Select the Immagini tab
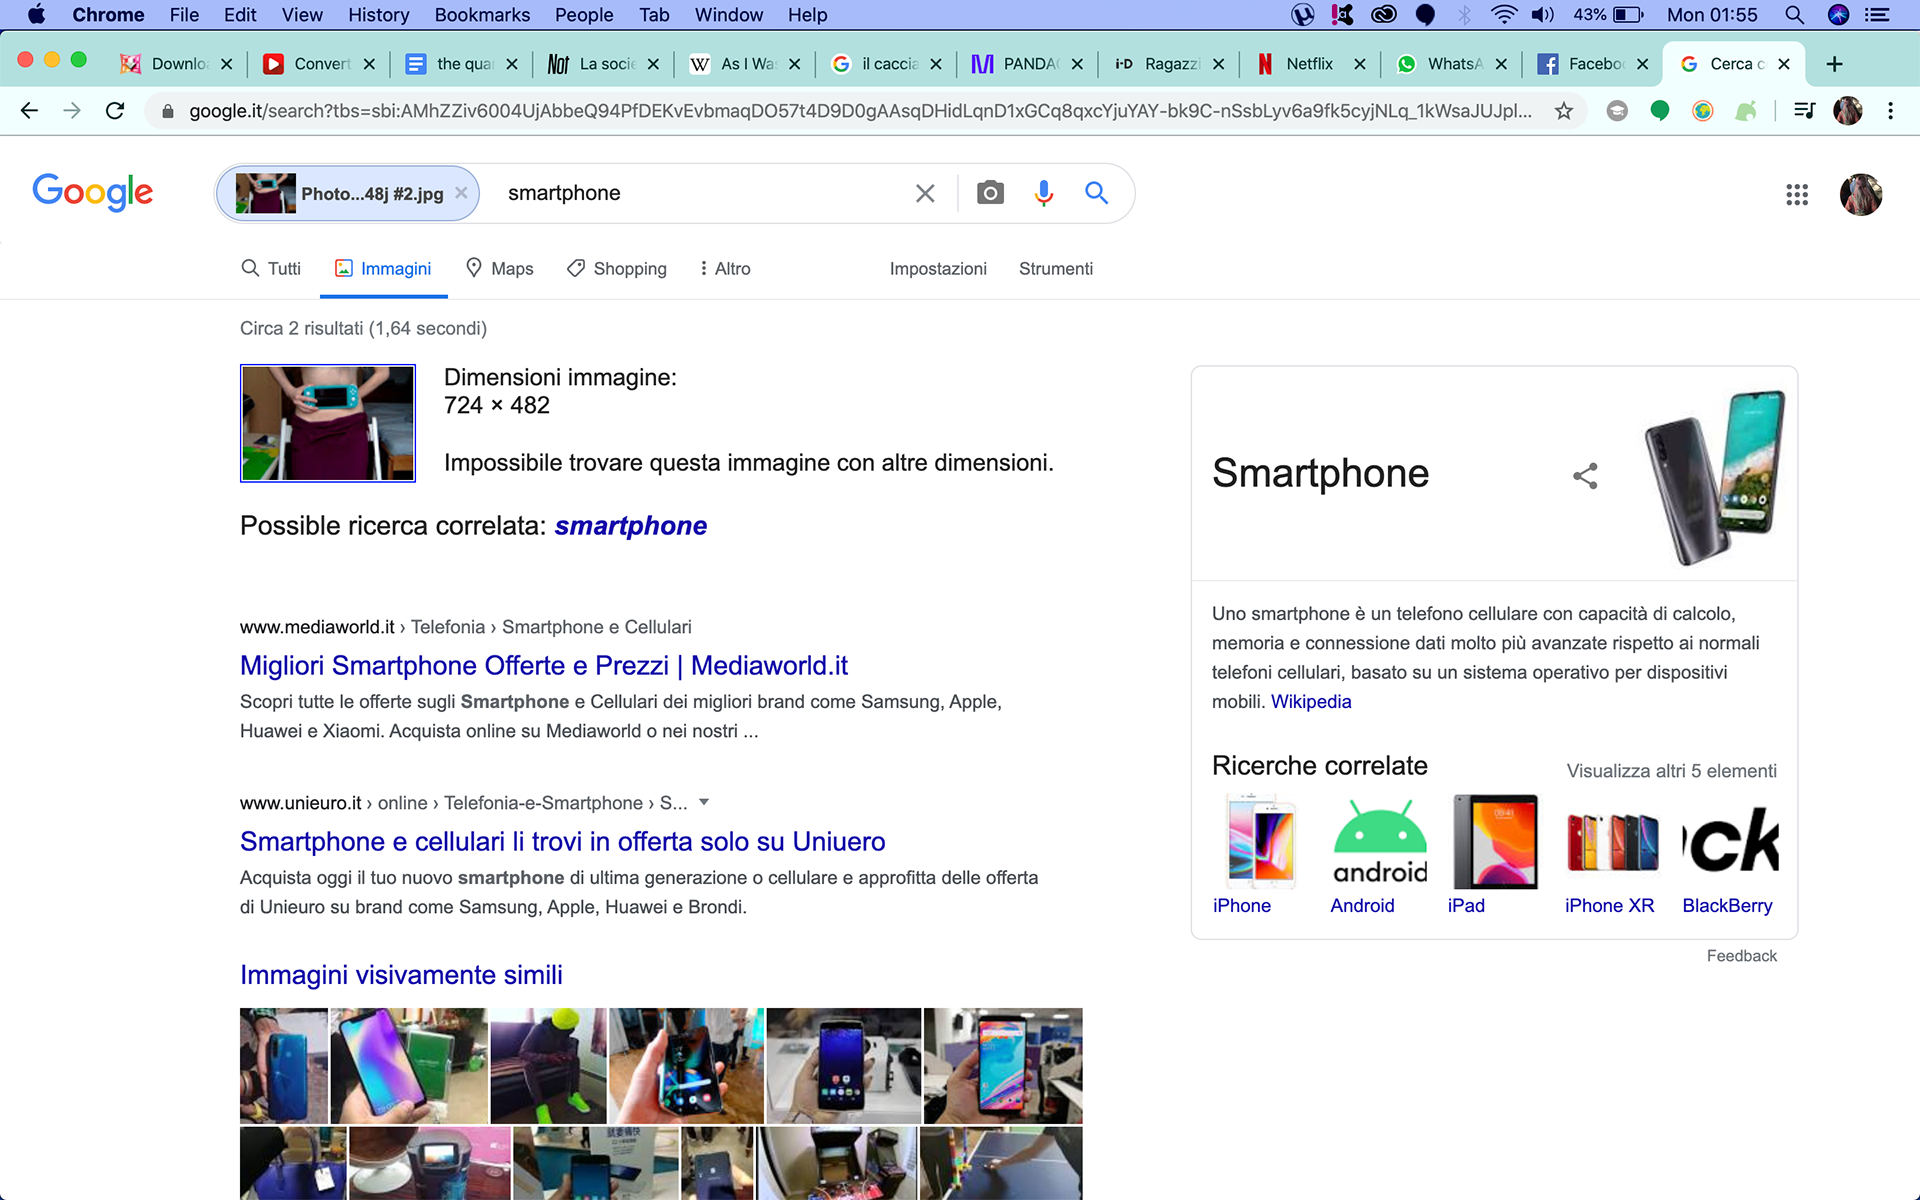Image resolution: width=1920 pixels, height=1200 pixels. coord(383,268)
